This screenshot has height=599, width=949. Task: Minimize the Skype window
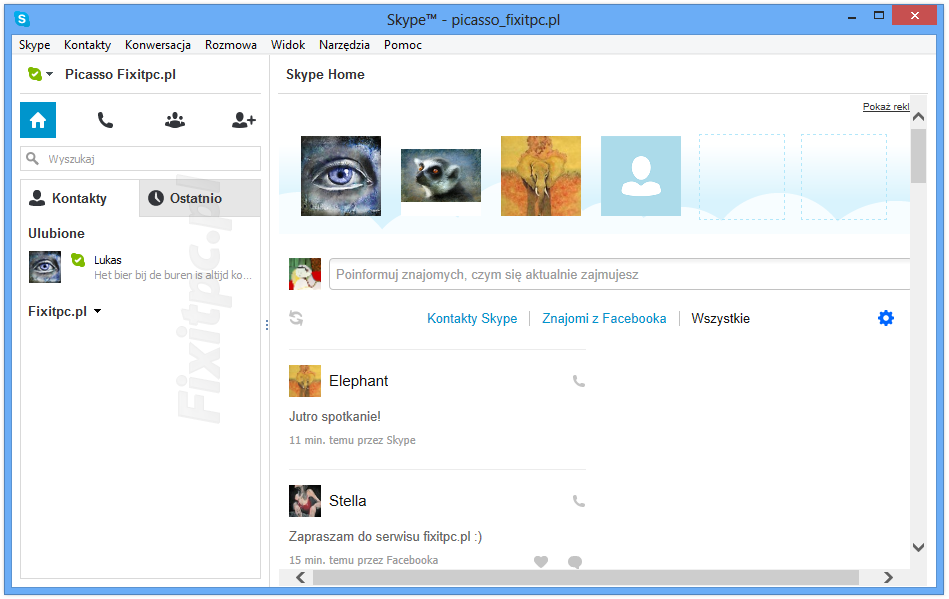[852, 18]
